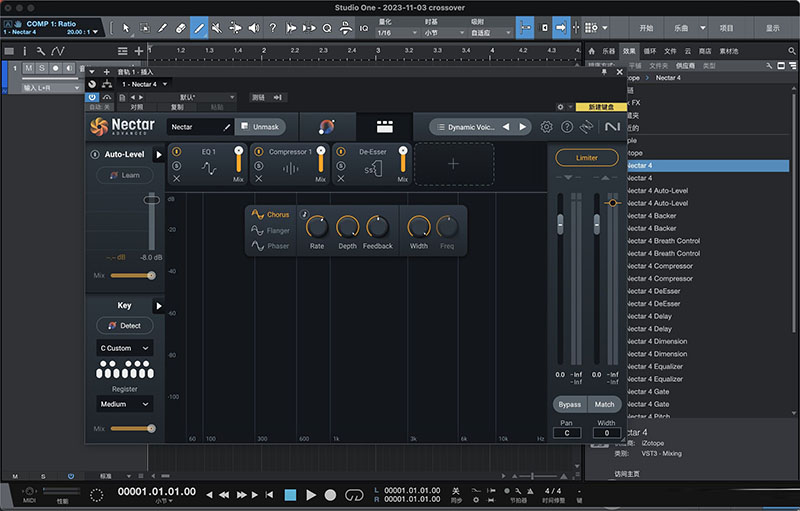Click the Pan value field showing C
This screenshot has height=511, width=800.
(x=566, y=433)
